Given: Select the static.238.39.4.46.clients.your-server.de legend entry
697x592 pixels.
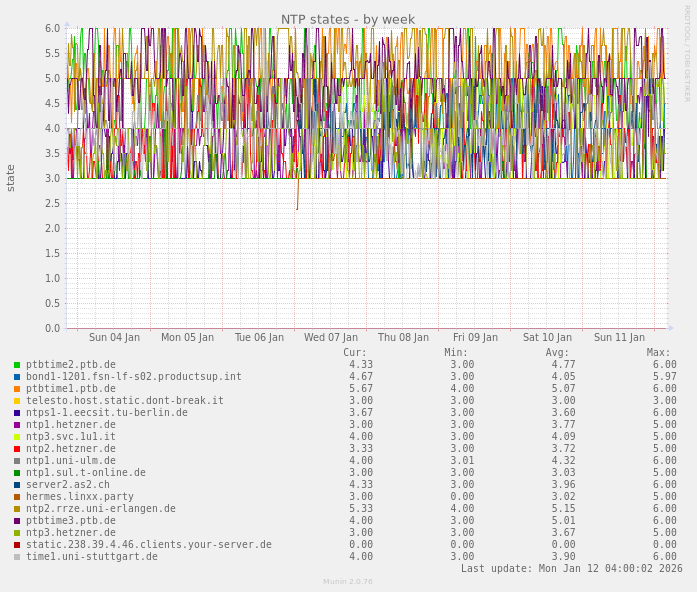Looking at the screenshot, I should pyautogui.click(x=148, y=545).
